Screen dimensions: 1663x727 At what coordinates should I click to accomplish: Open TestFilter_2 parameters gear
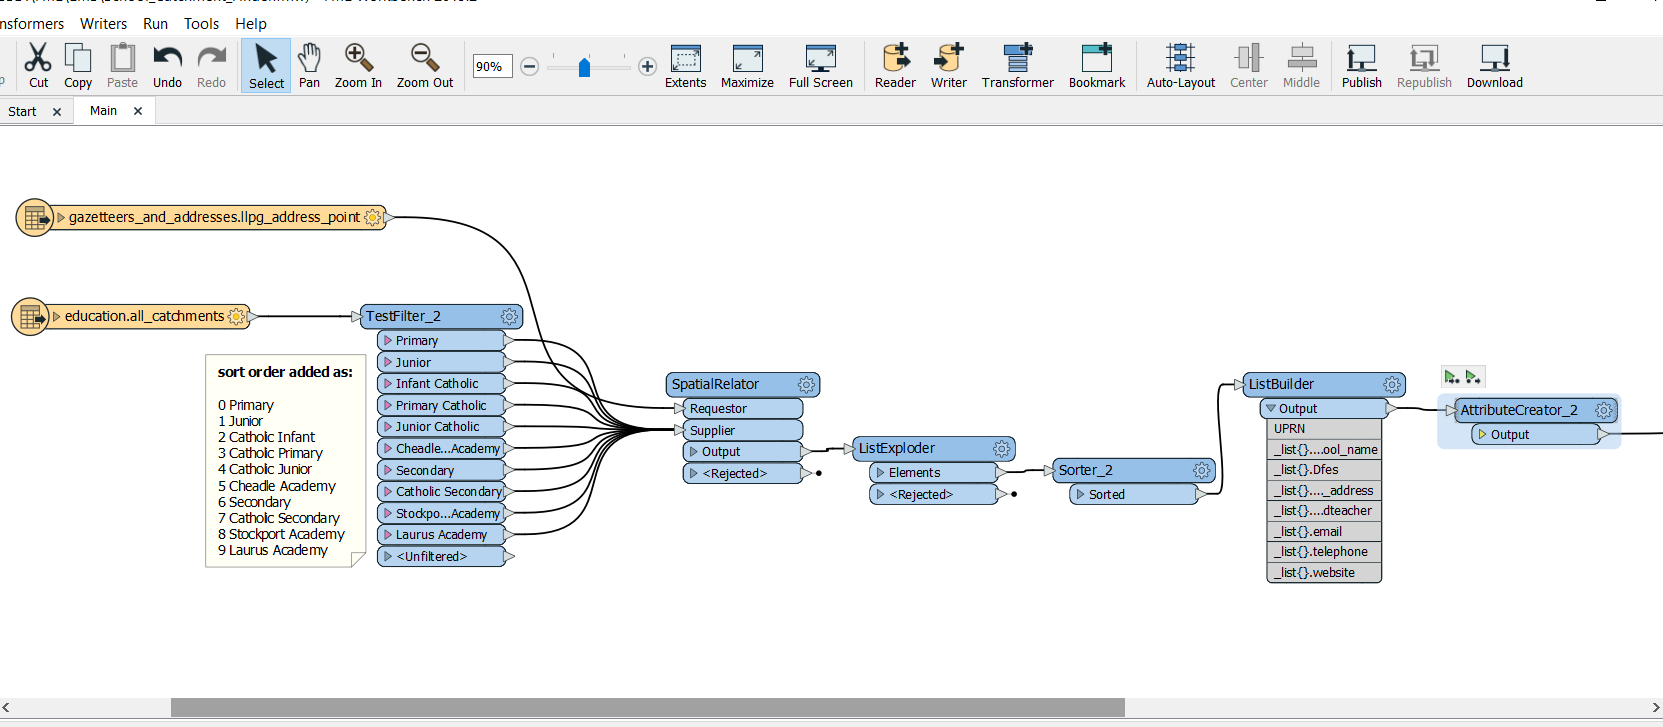coord(509,316)
